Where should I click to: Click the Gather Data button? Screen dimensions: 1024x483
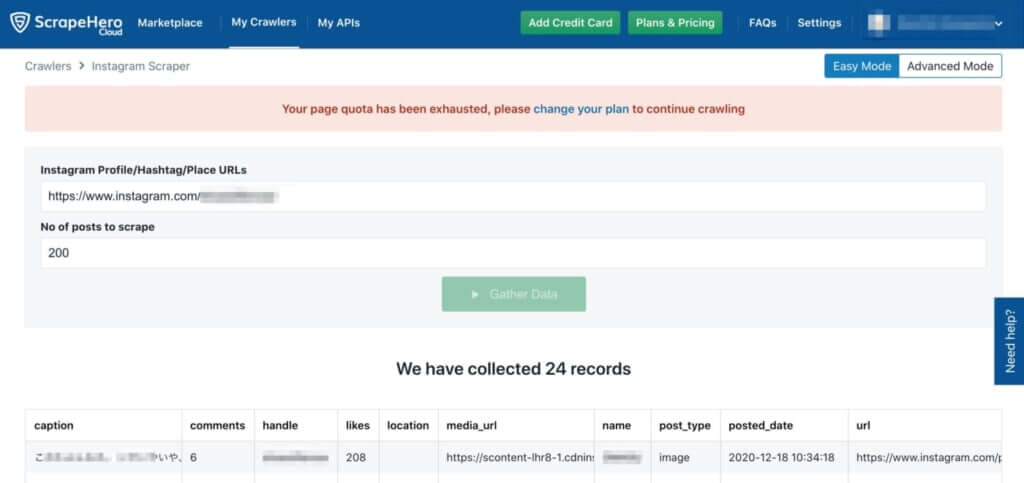[x=513, y=294]
